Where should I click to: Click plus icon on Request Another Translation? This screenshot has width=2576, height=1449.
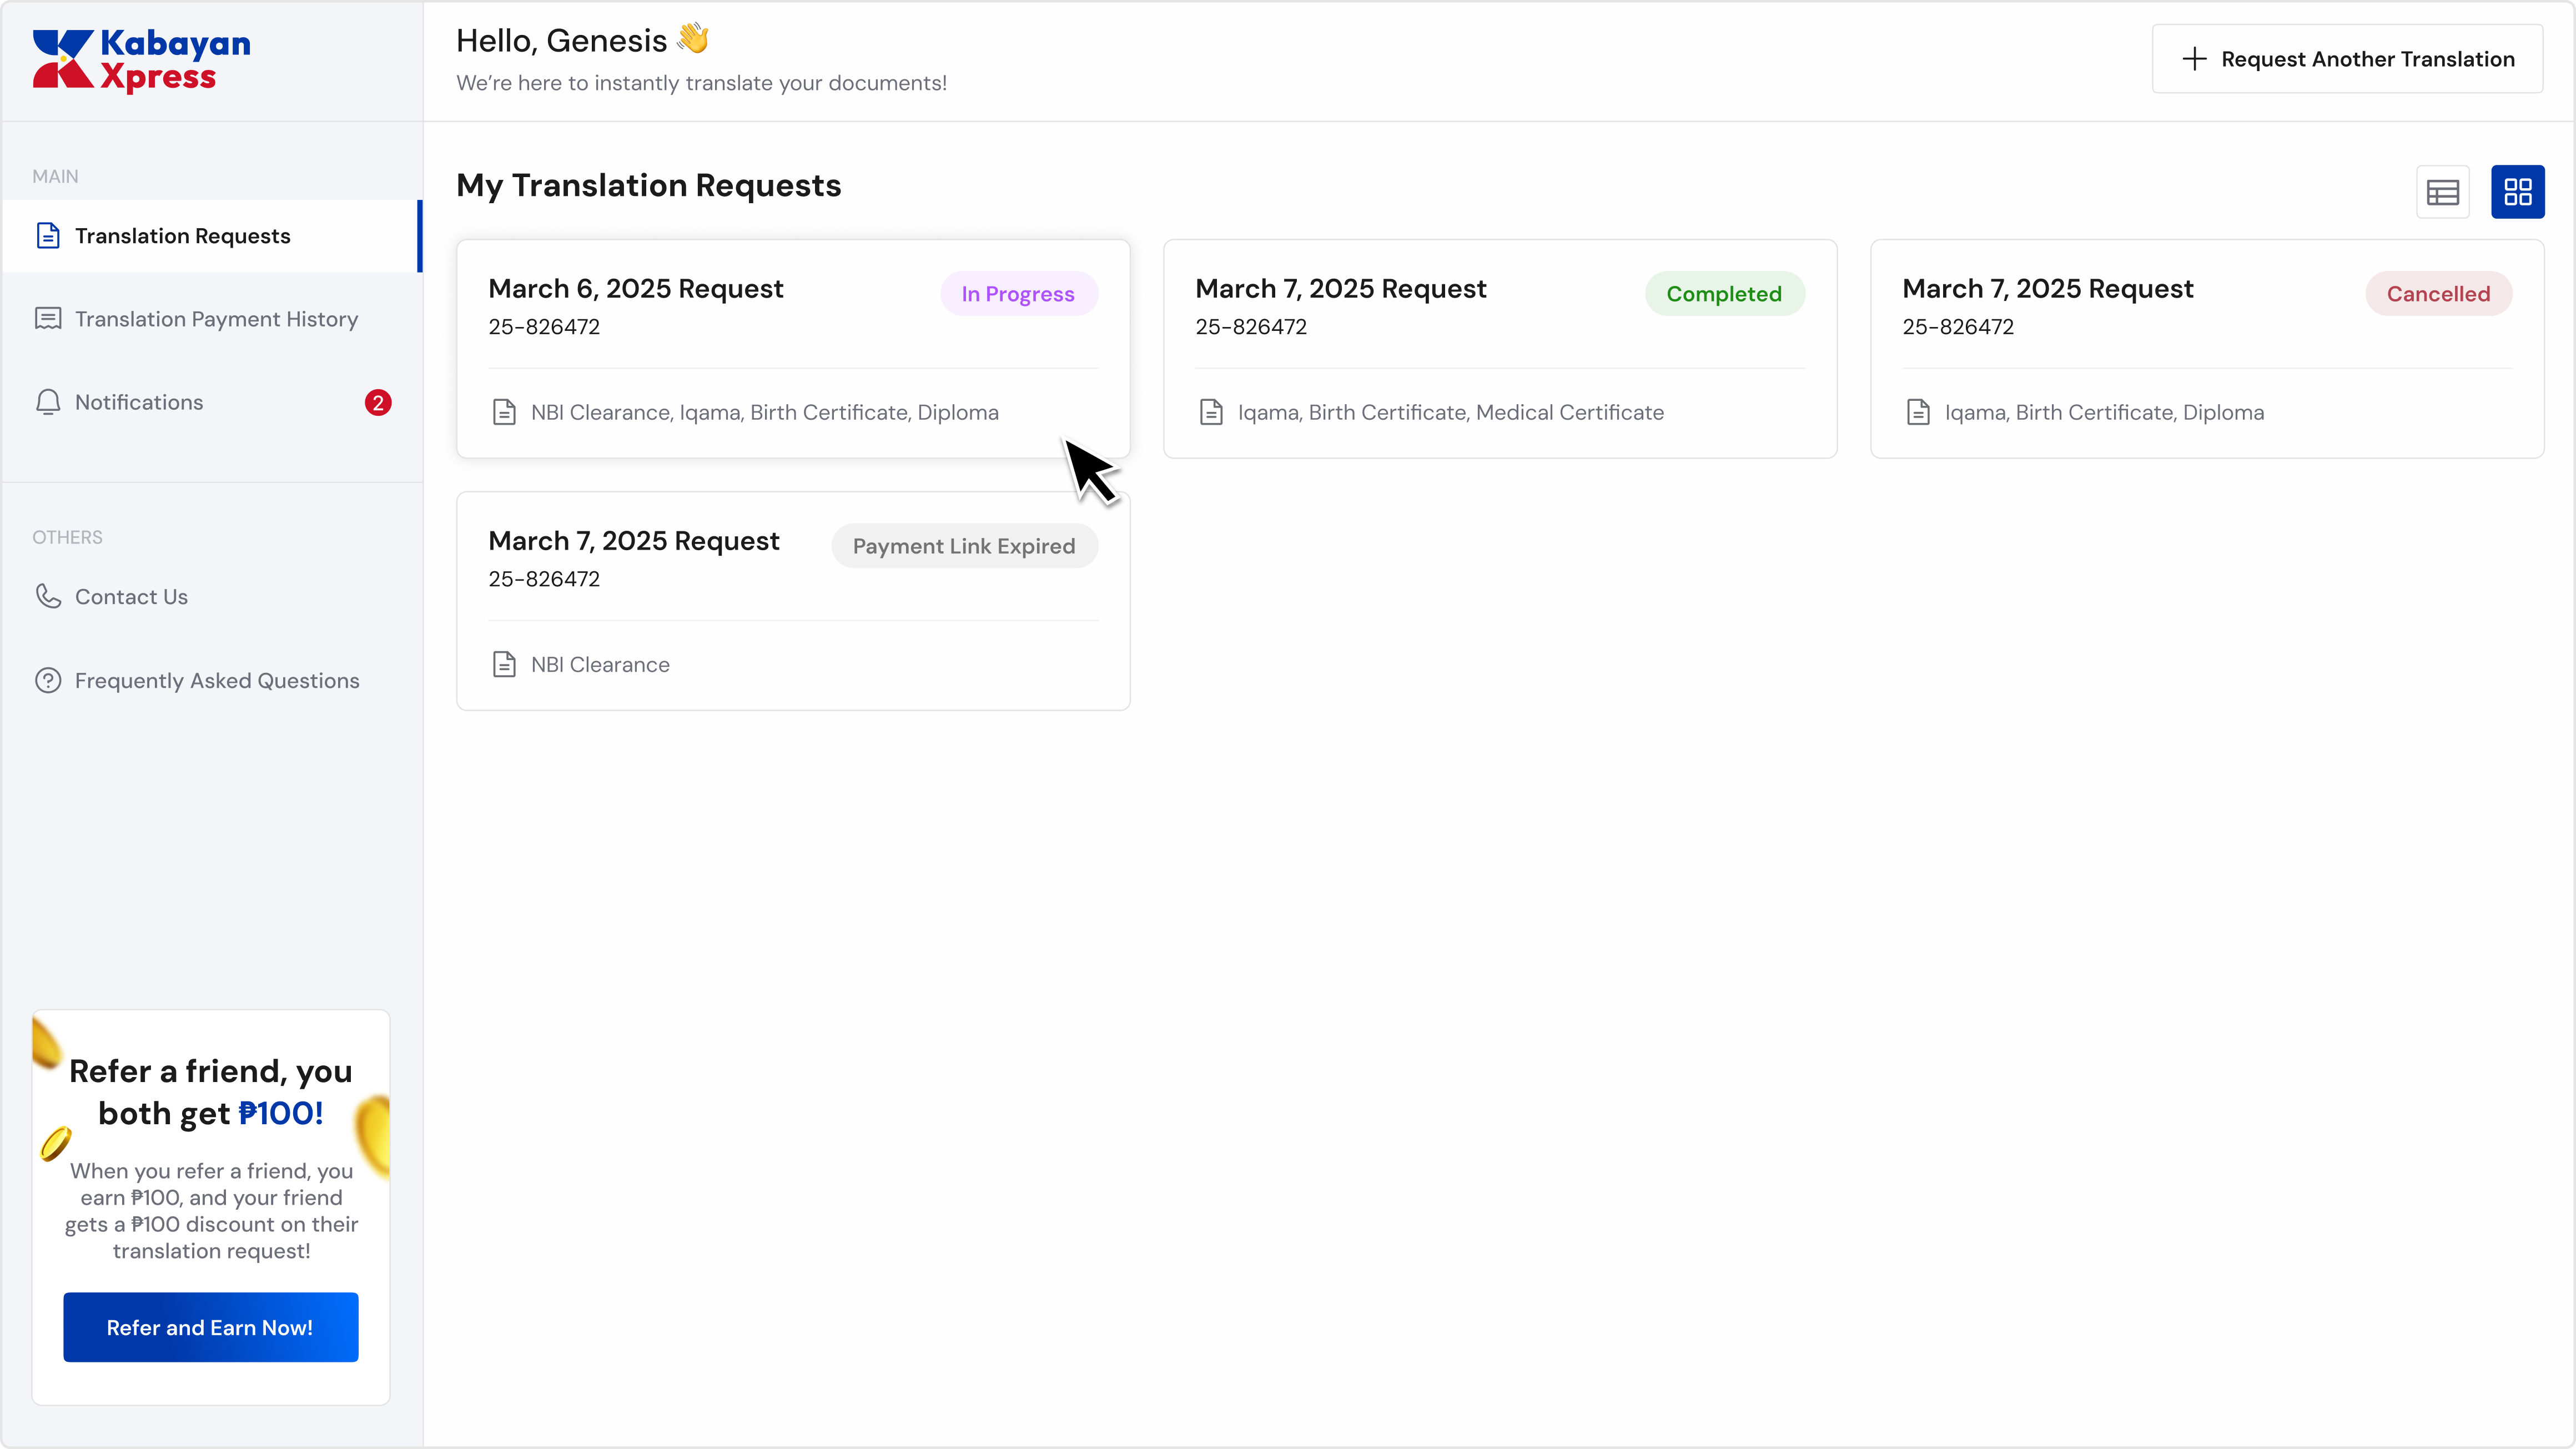(x=2194, y=59)
